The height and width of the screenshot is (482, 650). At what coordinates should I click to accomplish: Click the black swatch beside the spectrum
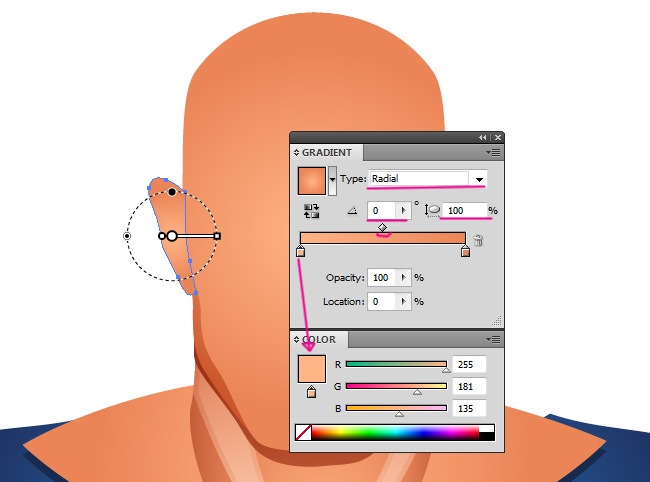(487, 436)
